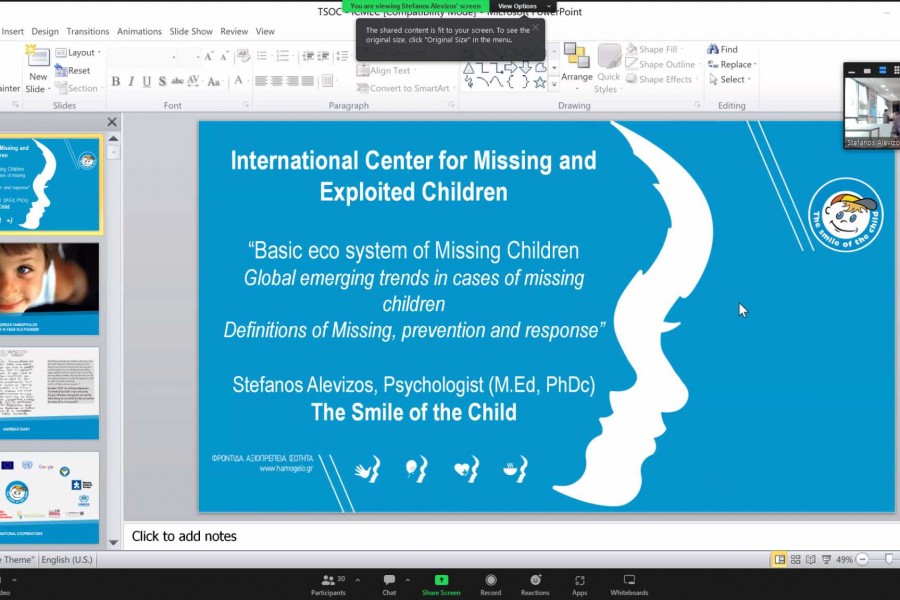This screenshot has width=900, height=600.
Task: Open Whiteboards in the Zoom toolbar
Action: [629, 584]
